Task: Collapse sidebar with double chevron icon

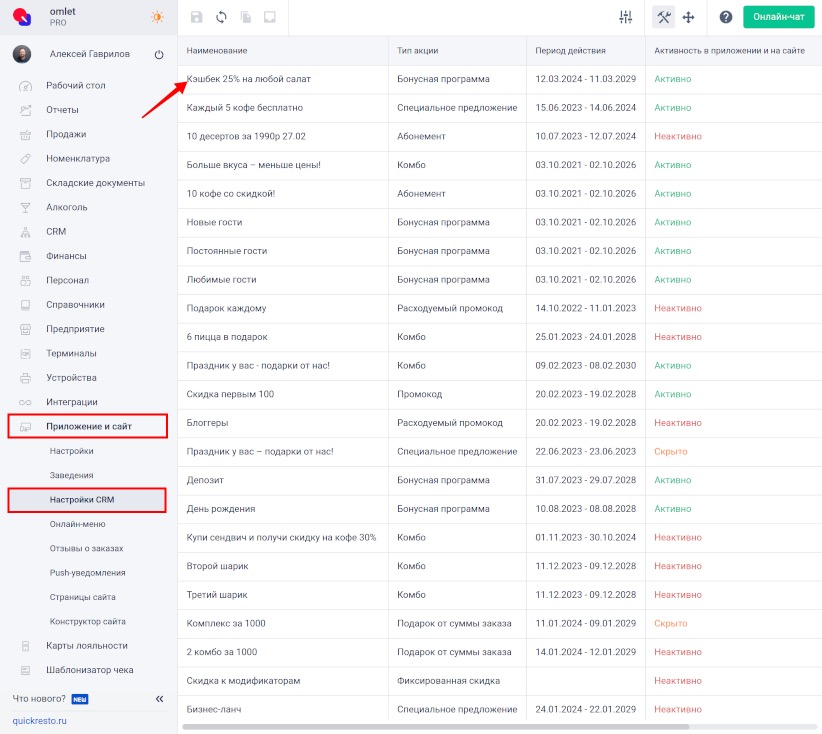Action: pos(159,699)
